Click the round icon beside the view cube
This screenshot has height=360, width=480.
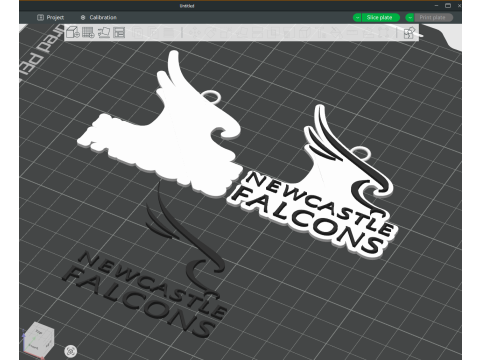click(x=70, y=351)
